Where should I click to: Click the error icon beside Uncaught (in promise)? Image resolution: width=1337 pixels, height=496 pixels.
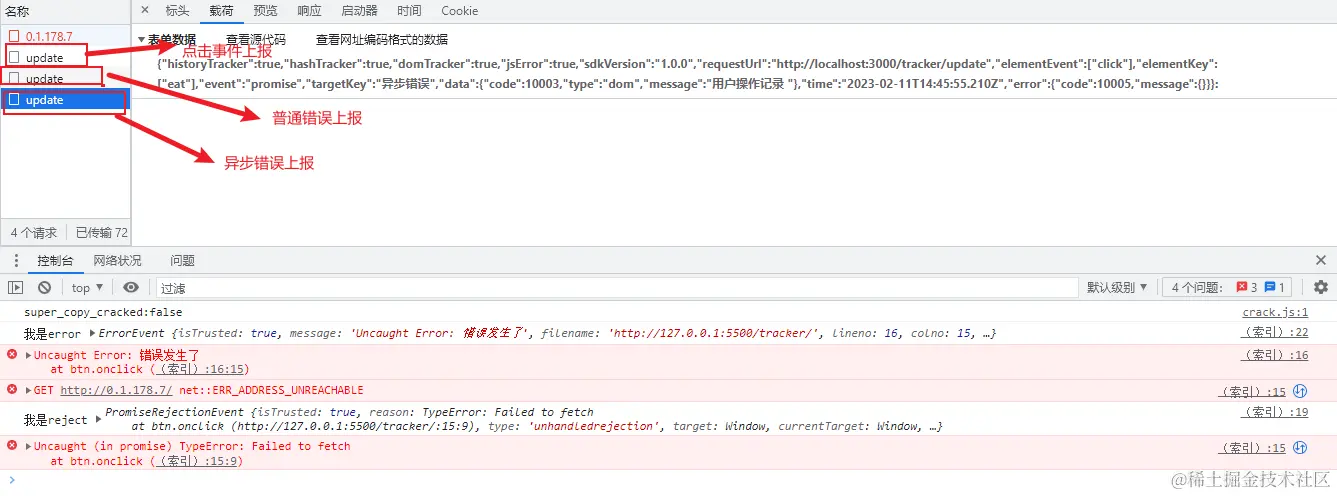(12, 445)
